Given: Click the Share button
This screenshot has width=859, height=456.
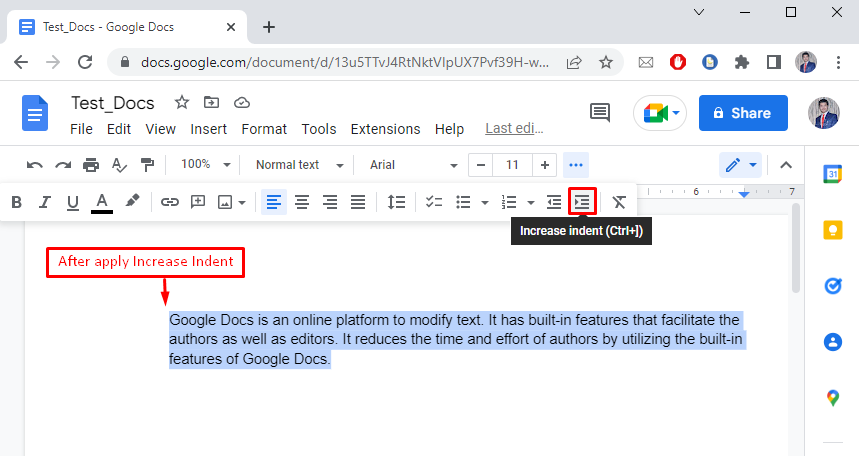Looking at the screenshot, I should (x=743, y=113).
